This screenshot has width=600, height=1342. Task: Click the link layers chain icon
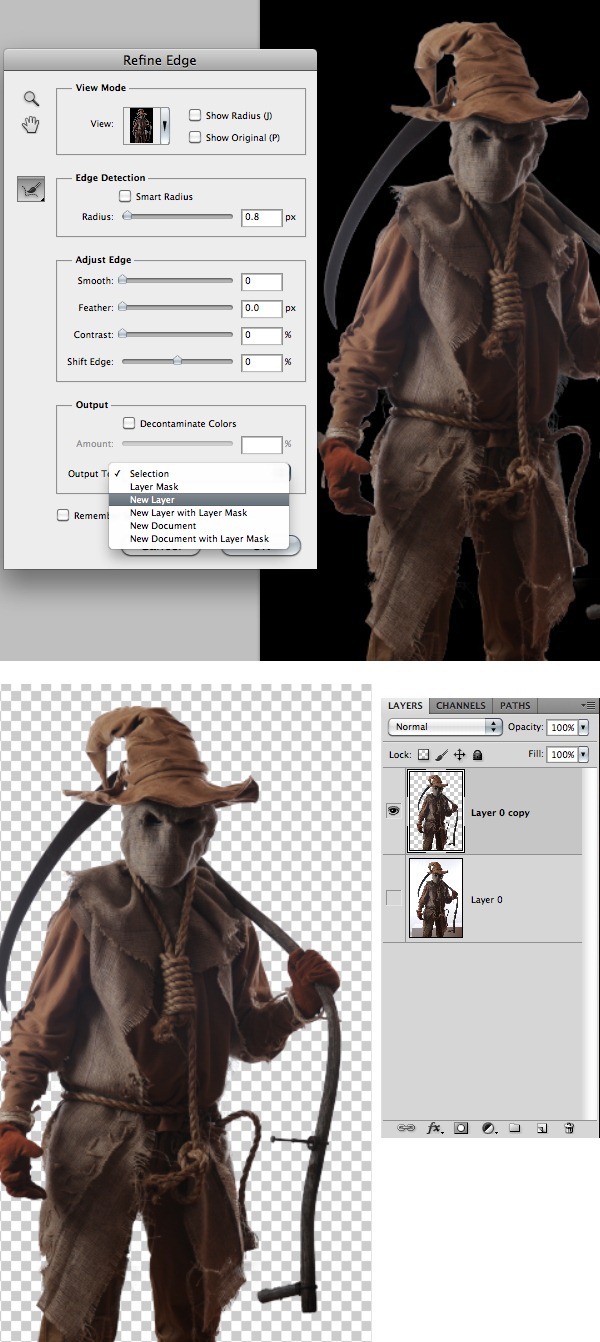pos(406,1127)
